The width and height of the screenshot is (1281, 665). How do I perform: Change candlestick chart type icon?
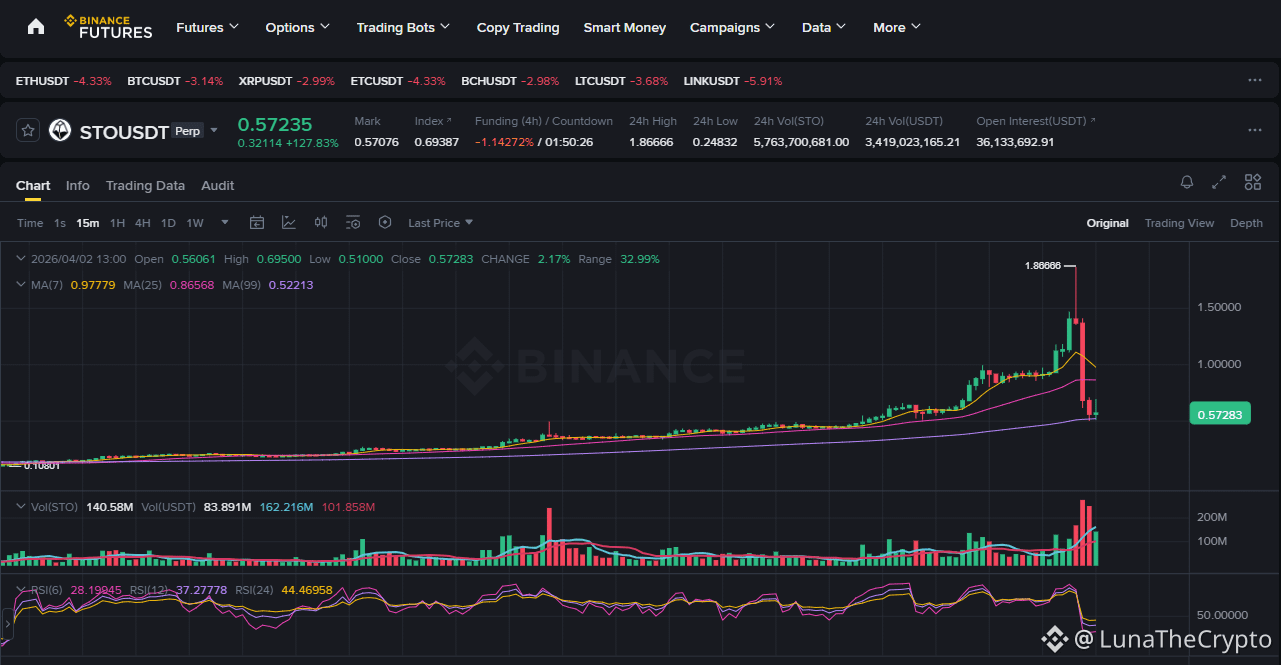[x=321, y=222]
